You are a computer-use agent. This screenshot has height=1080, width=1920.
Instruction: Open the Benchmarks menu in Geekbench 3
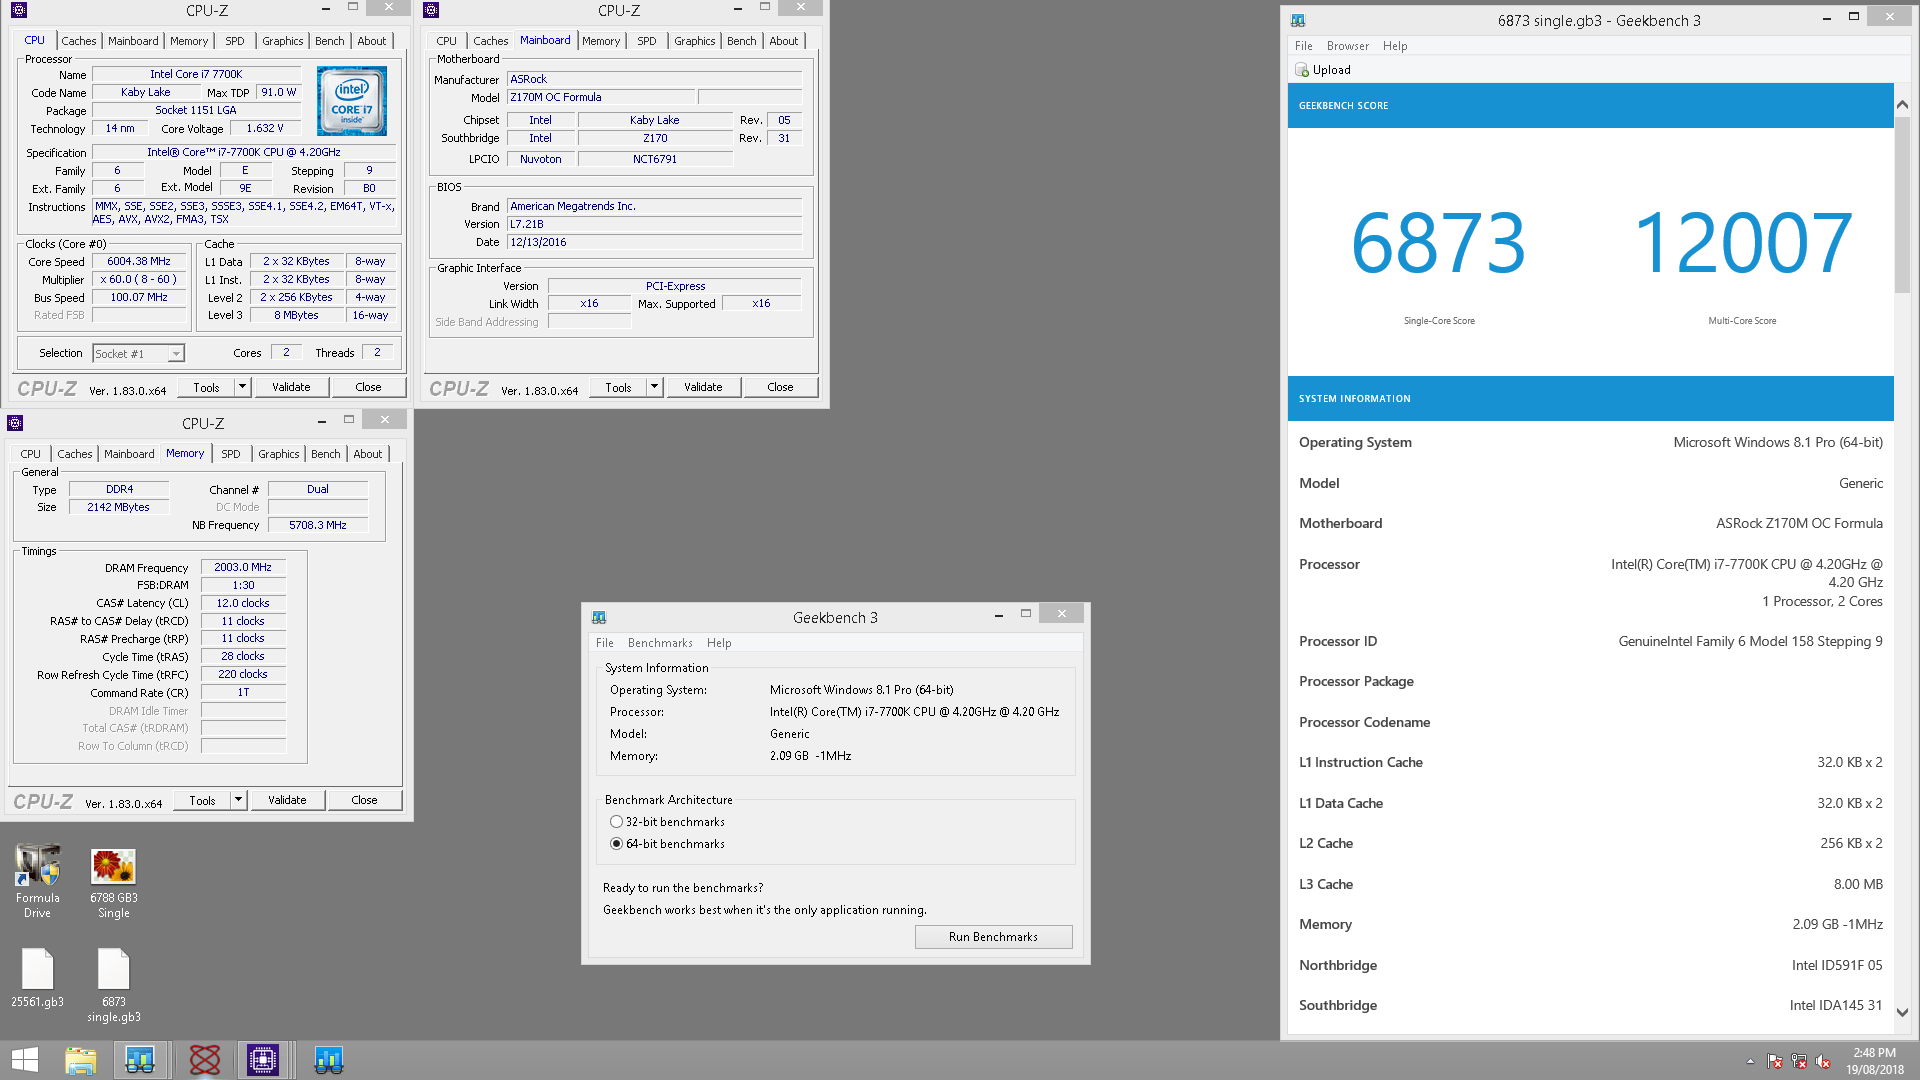(x=660, y=643)
